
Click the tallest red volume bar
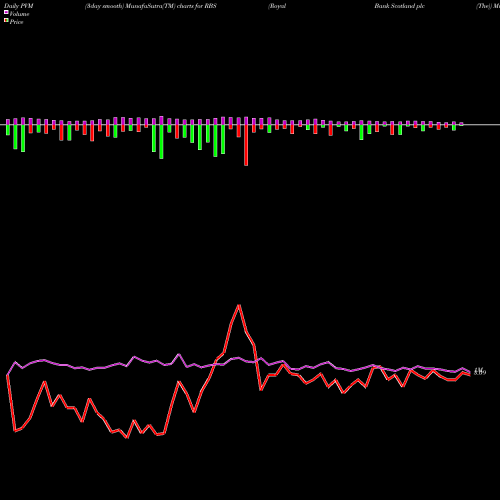point(246,145)
